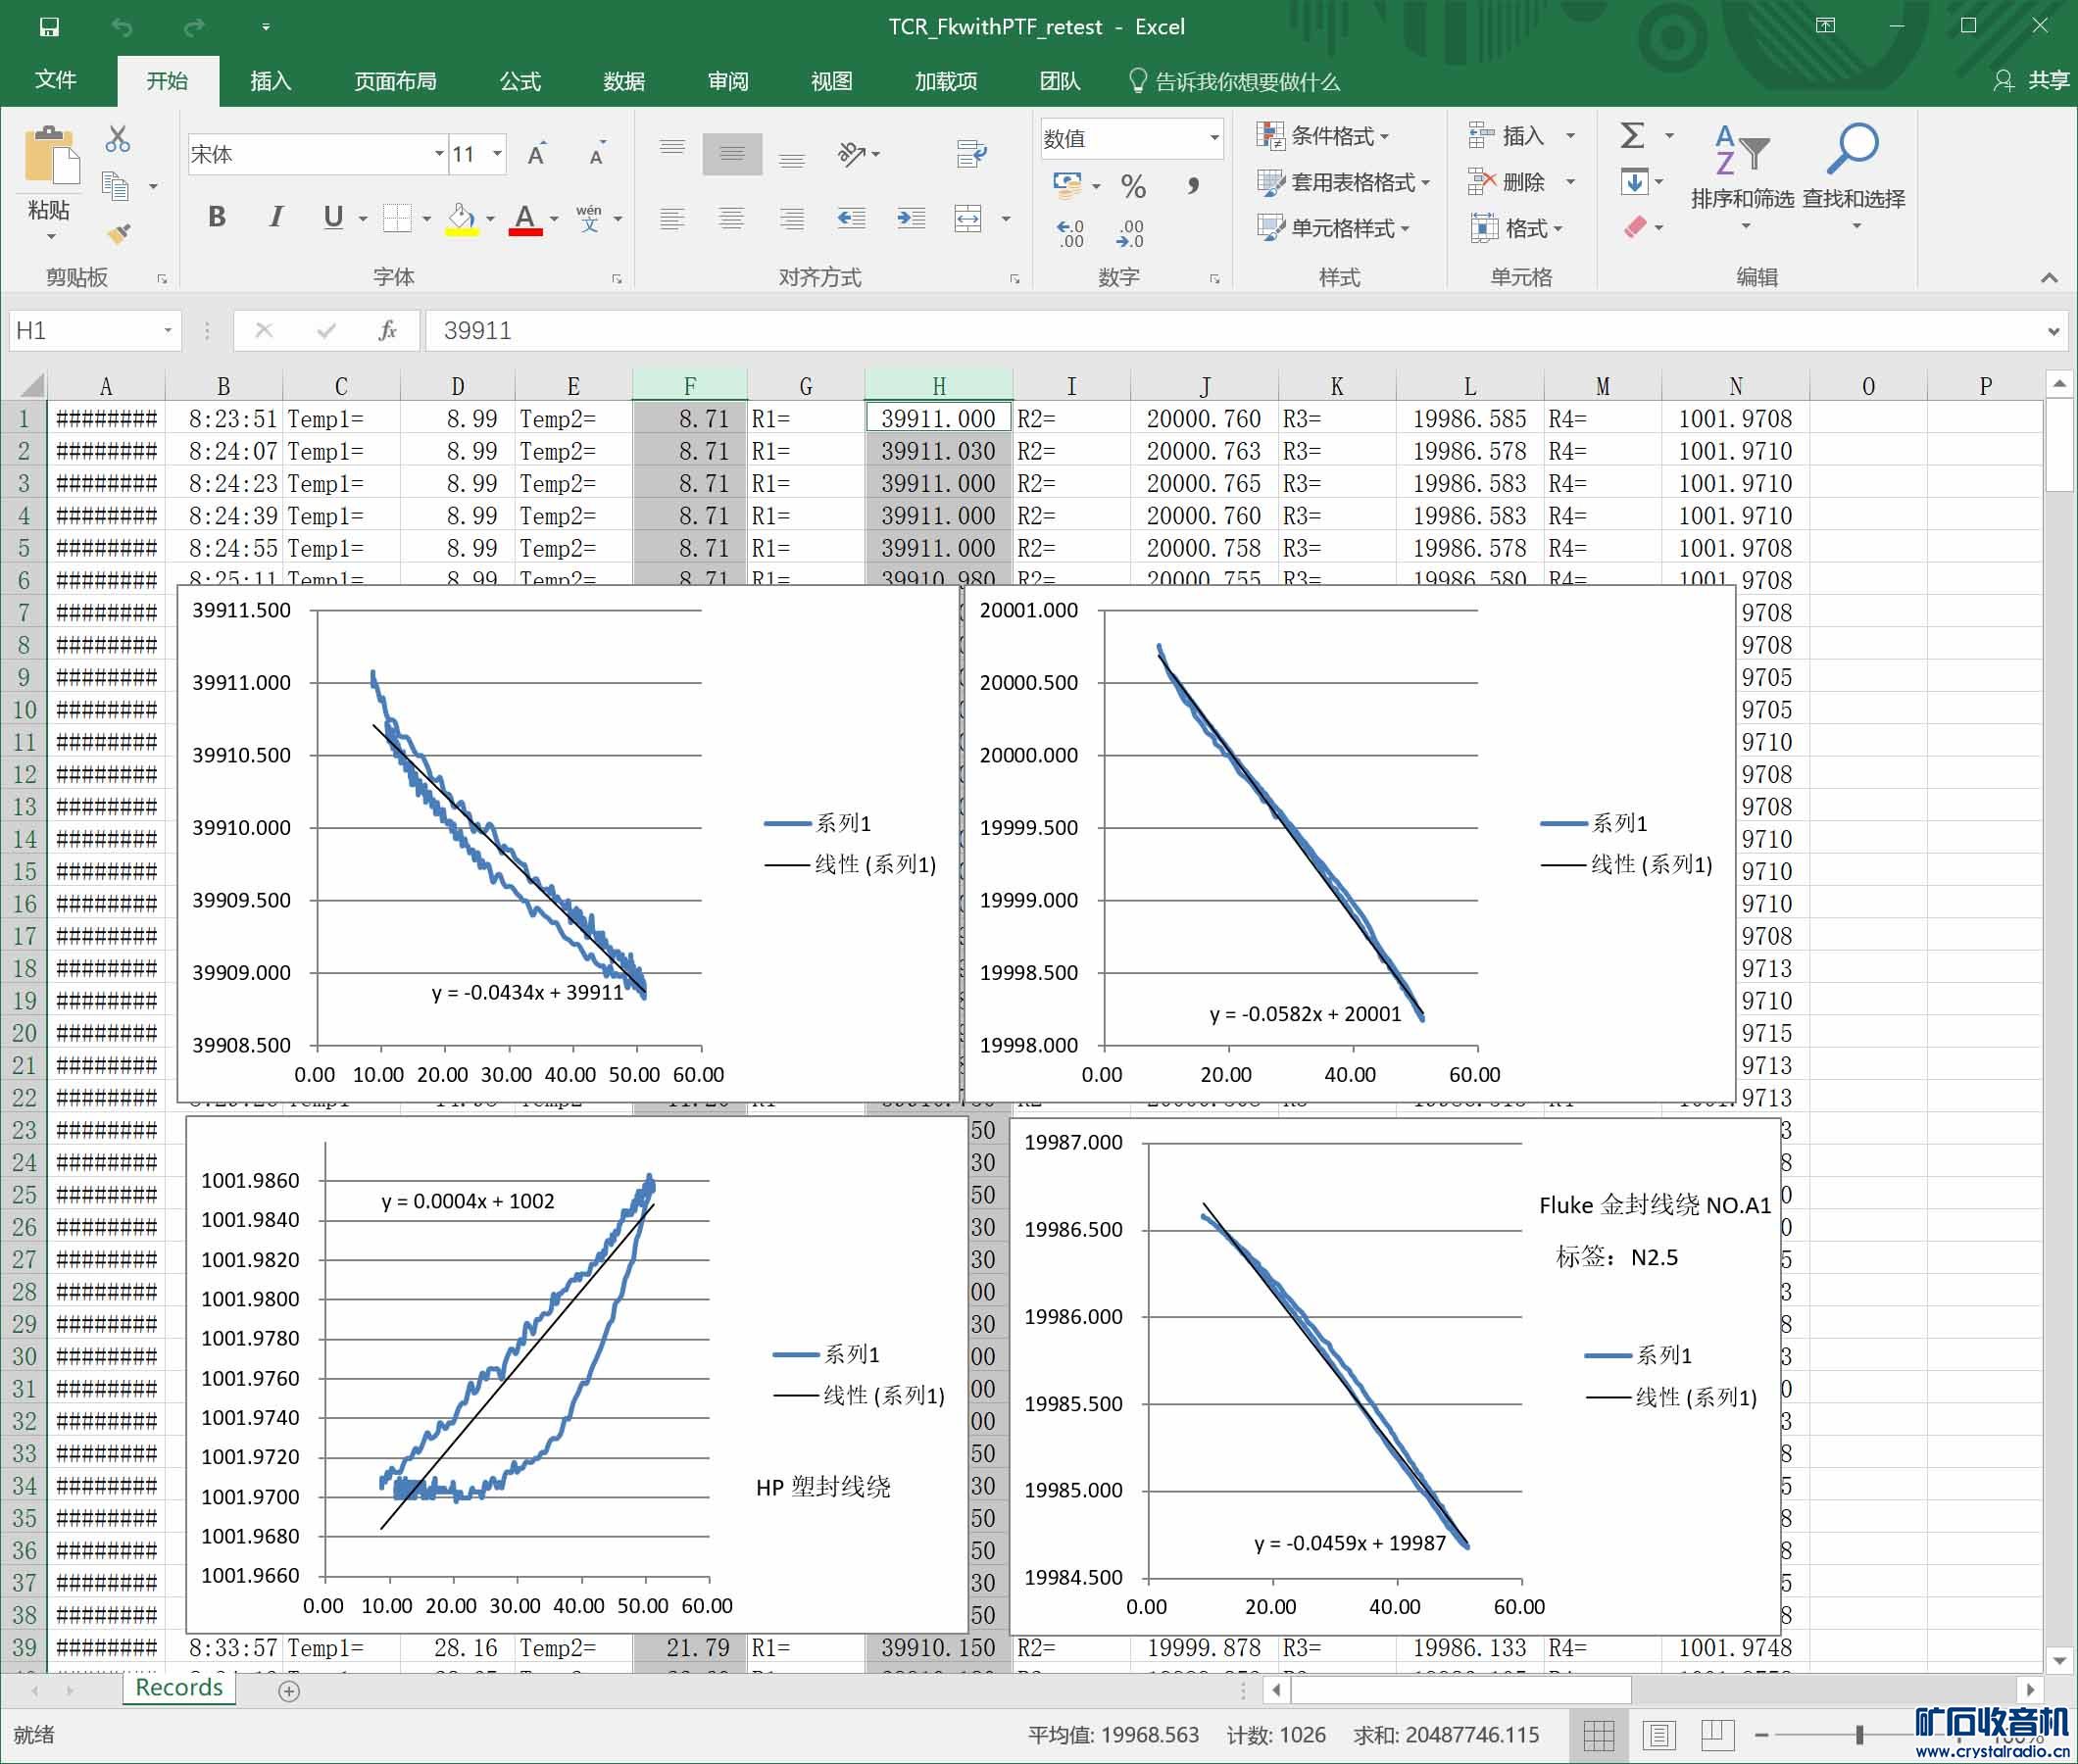The image size is (2078, 1764).
Task: Click the Insert Function fx icon
Action: coord(387,330)
